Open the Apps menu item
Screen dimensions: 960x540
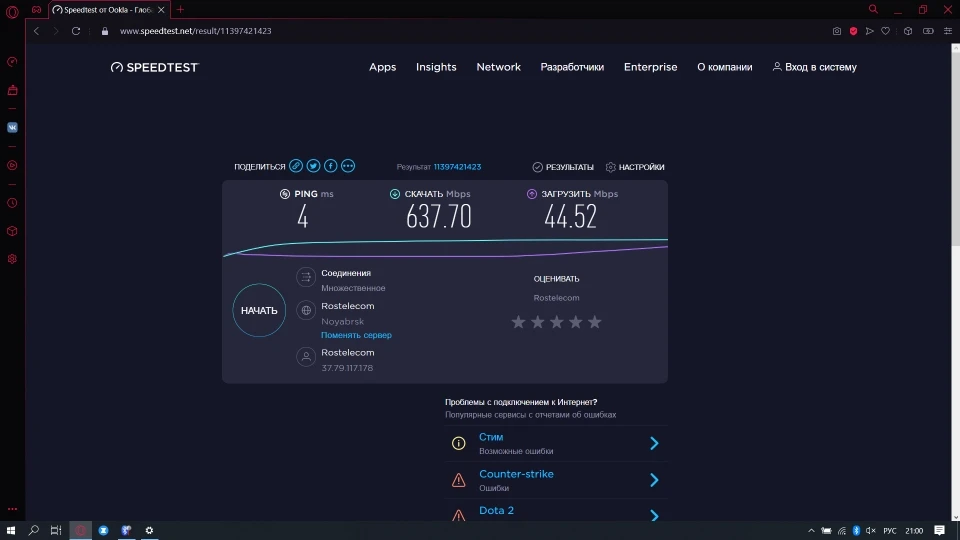[x=382, y=67]
